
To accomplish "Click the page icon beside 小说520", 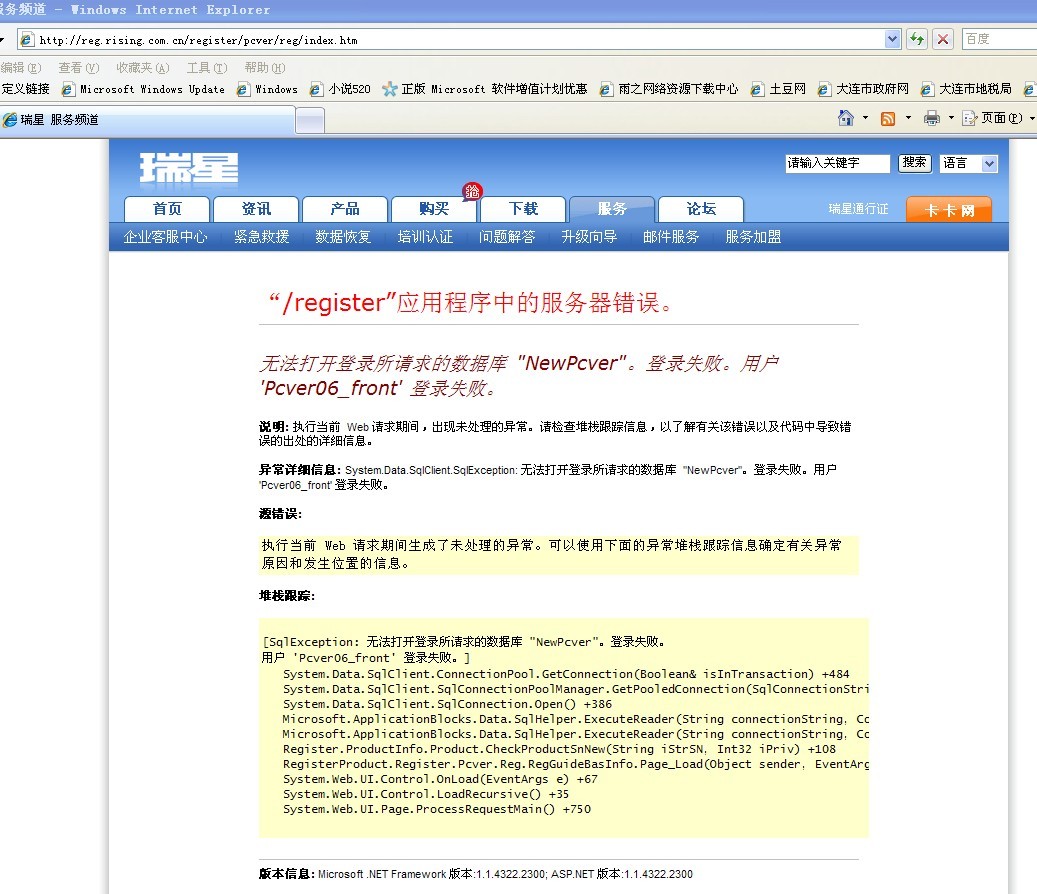I will 317,89.
